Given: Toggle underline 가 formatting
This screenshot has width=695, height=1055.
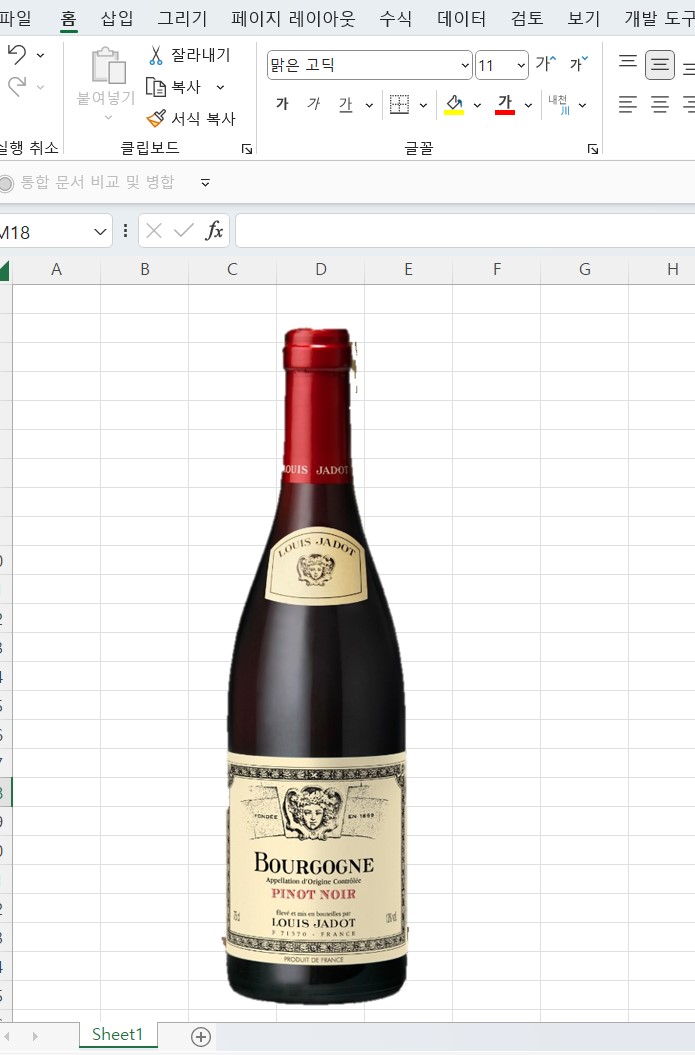Looking at the screenshot, I should tap(345, 104).
